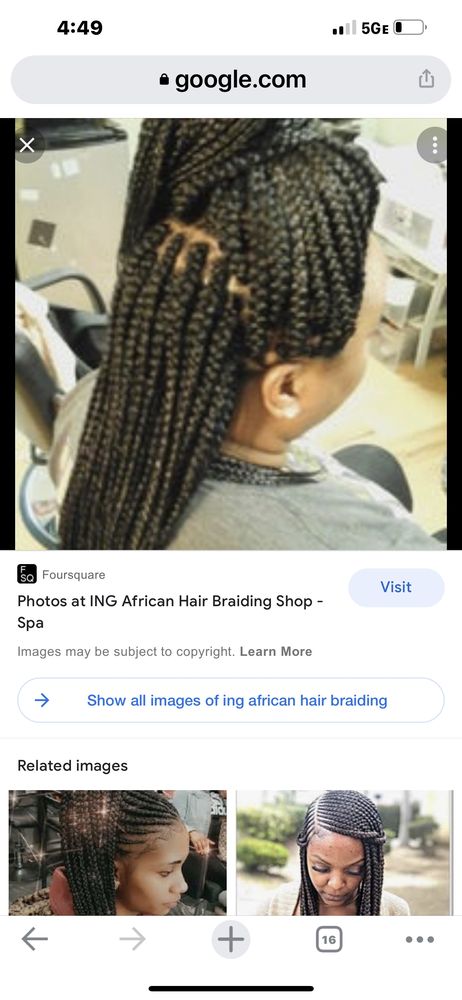Open right related image with cornrow braids
The height and width of the screenshot is (1000, 462).
(345, 853)
